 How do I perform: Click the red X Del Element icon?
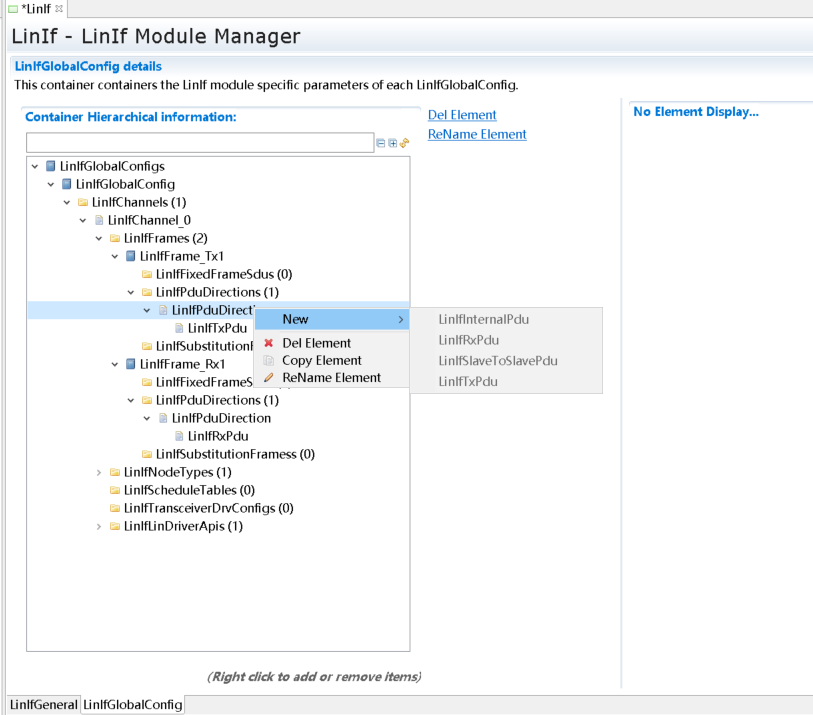[268, 343]
